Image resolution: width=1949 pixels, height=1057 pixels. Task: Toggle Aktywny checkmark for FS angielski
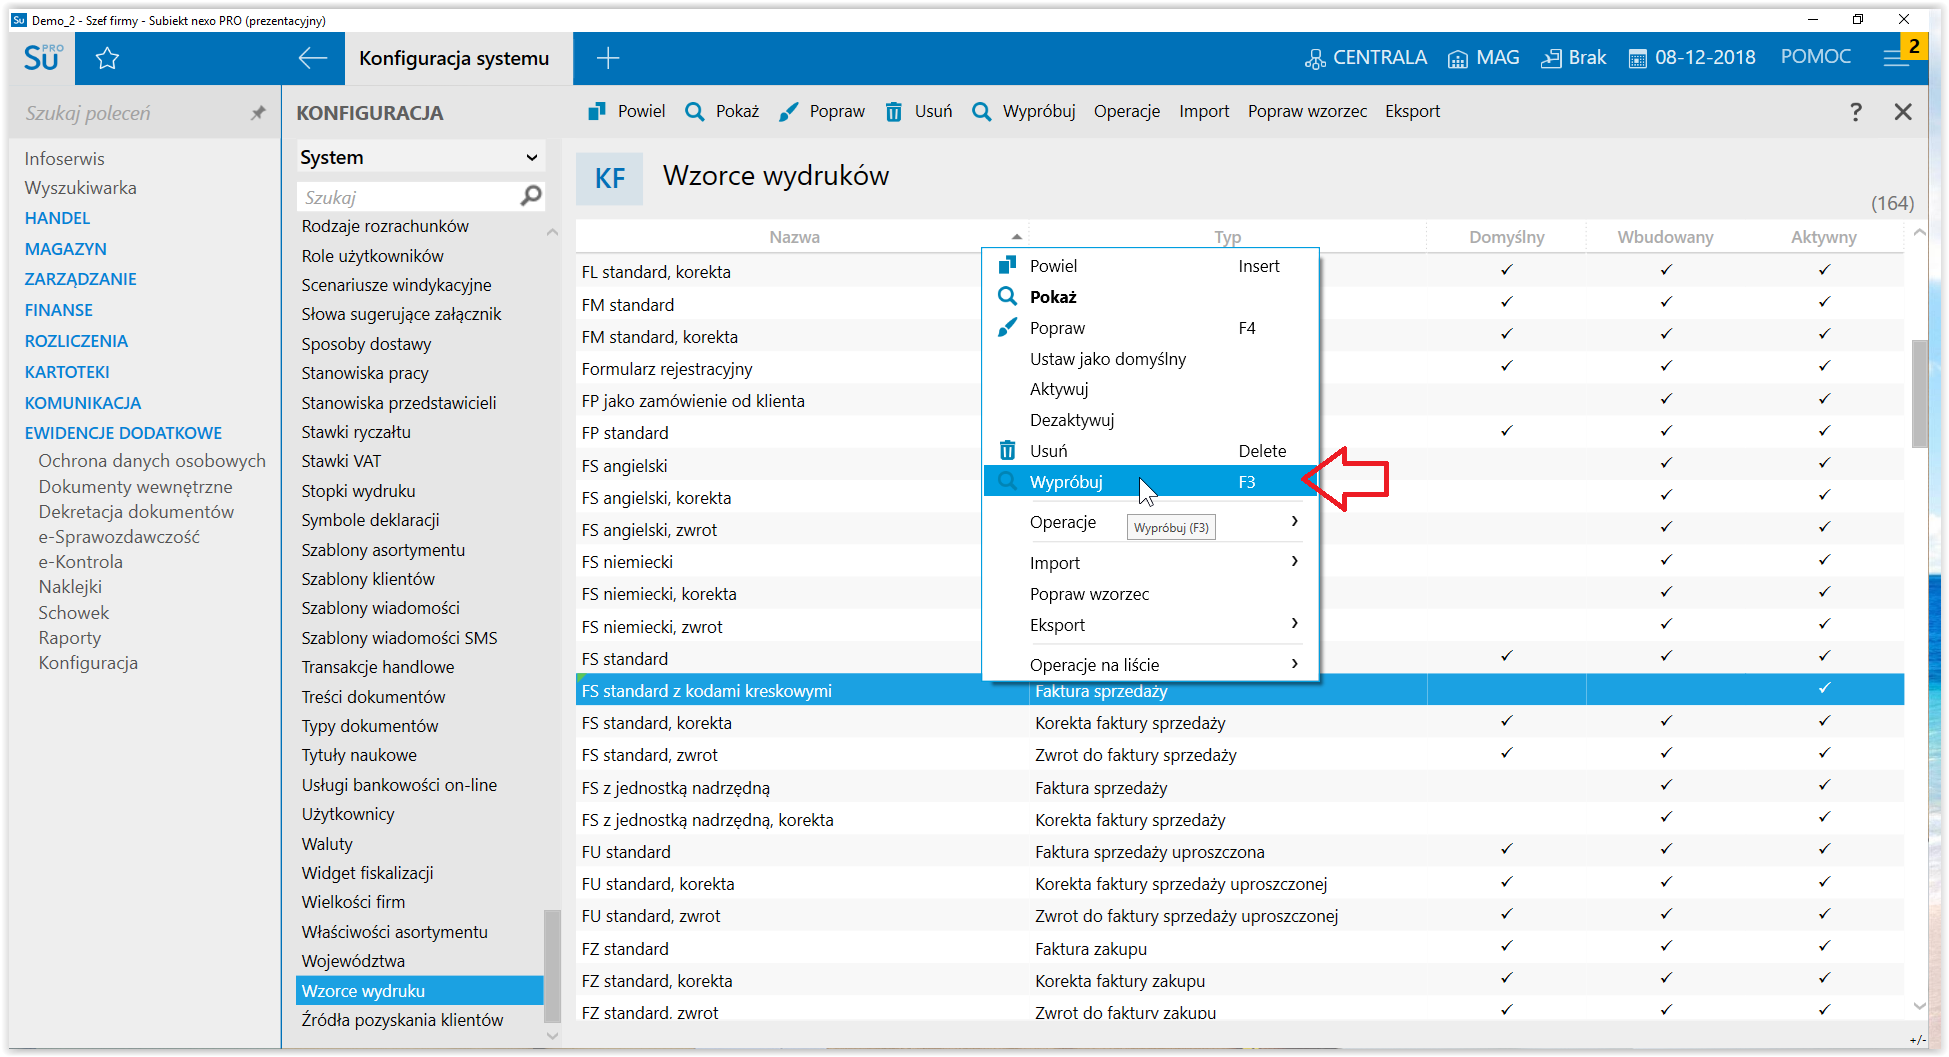point(1824,463)
